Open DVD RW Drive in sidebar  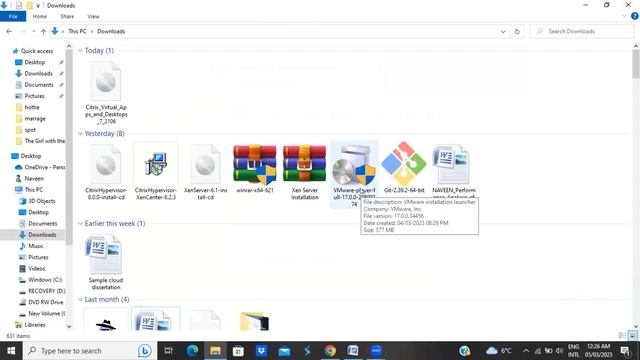point(46,302)
